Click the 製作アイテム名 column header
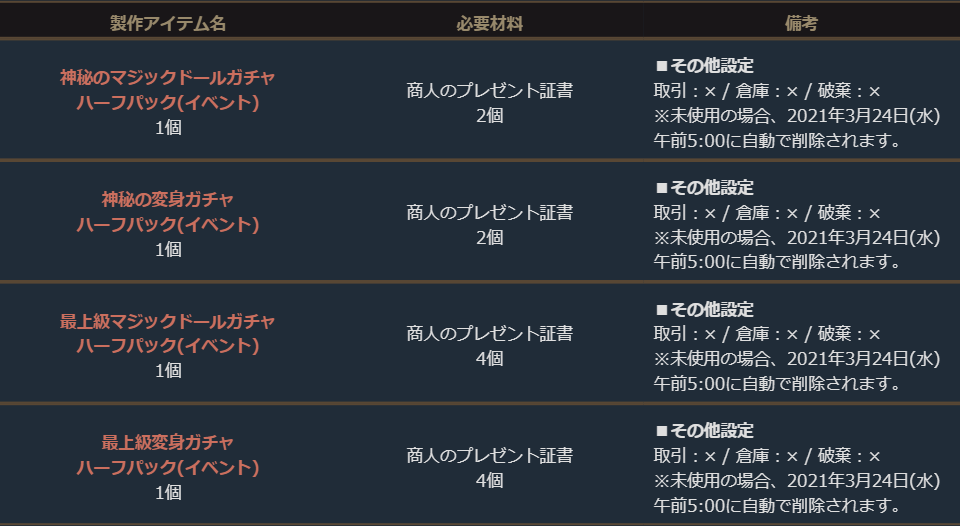The height and width of the screenshot is (526, 960). pyautogui.click(x=168, y=24)
